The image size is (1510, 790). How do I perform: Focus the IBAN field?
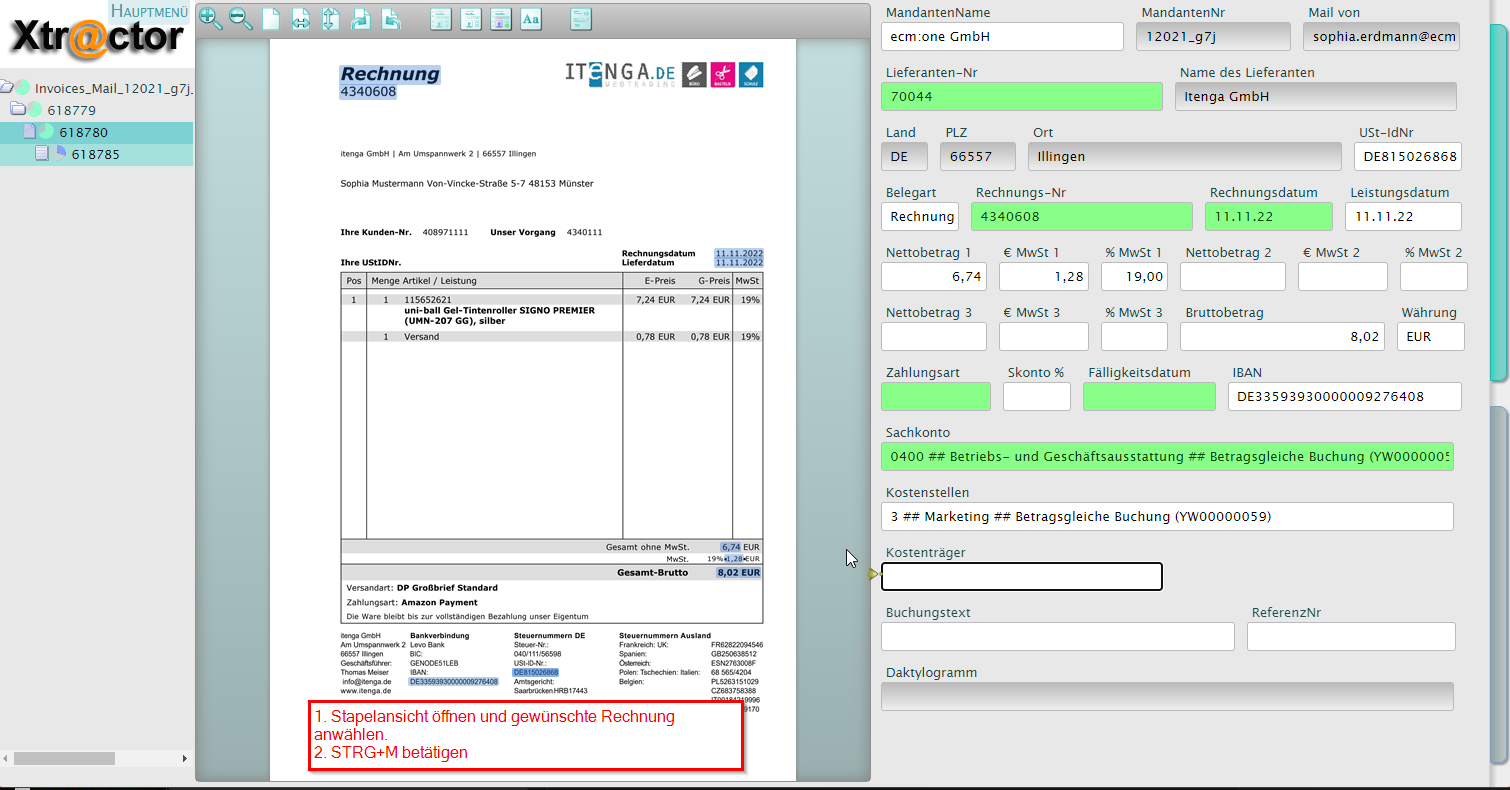pos(1345,396)
